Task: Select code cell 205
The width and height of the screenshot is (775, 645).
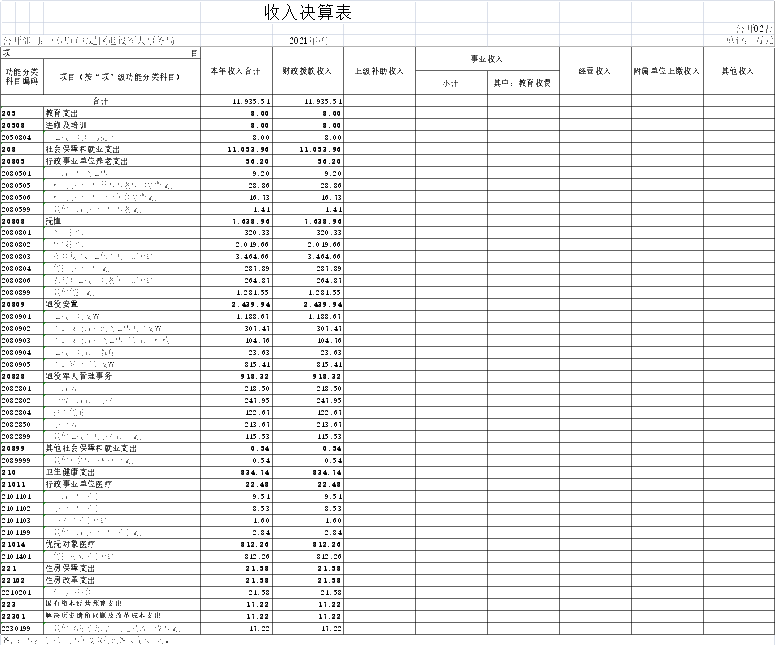Action: [x=22, y=113]
